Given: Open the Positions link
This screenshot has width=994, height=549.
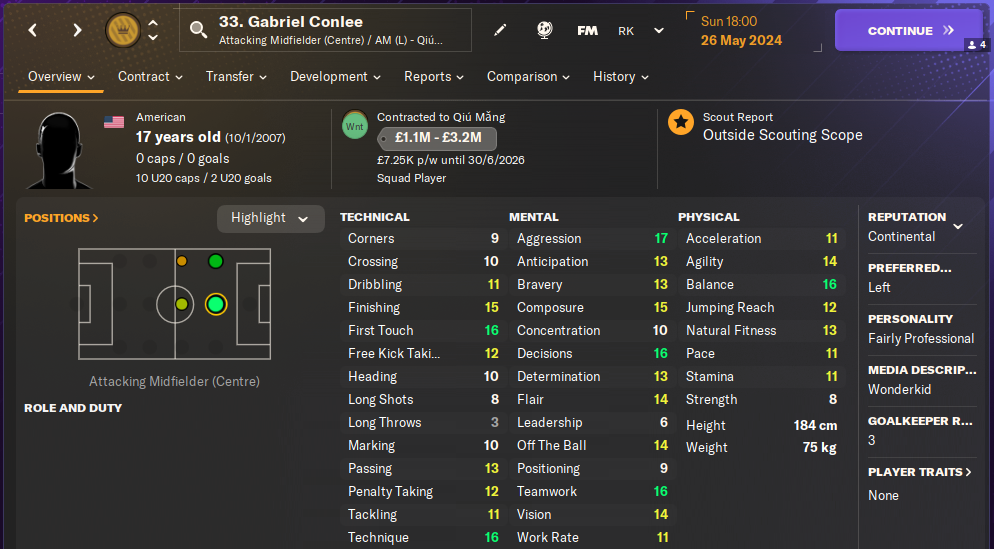Looking at the screenshot, I should point(61,218).
